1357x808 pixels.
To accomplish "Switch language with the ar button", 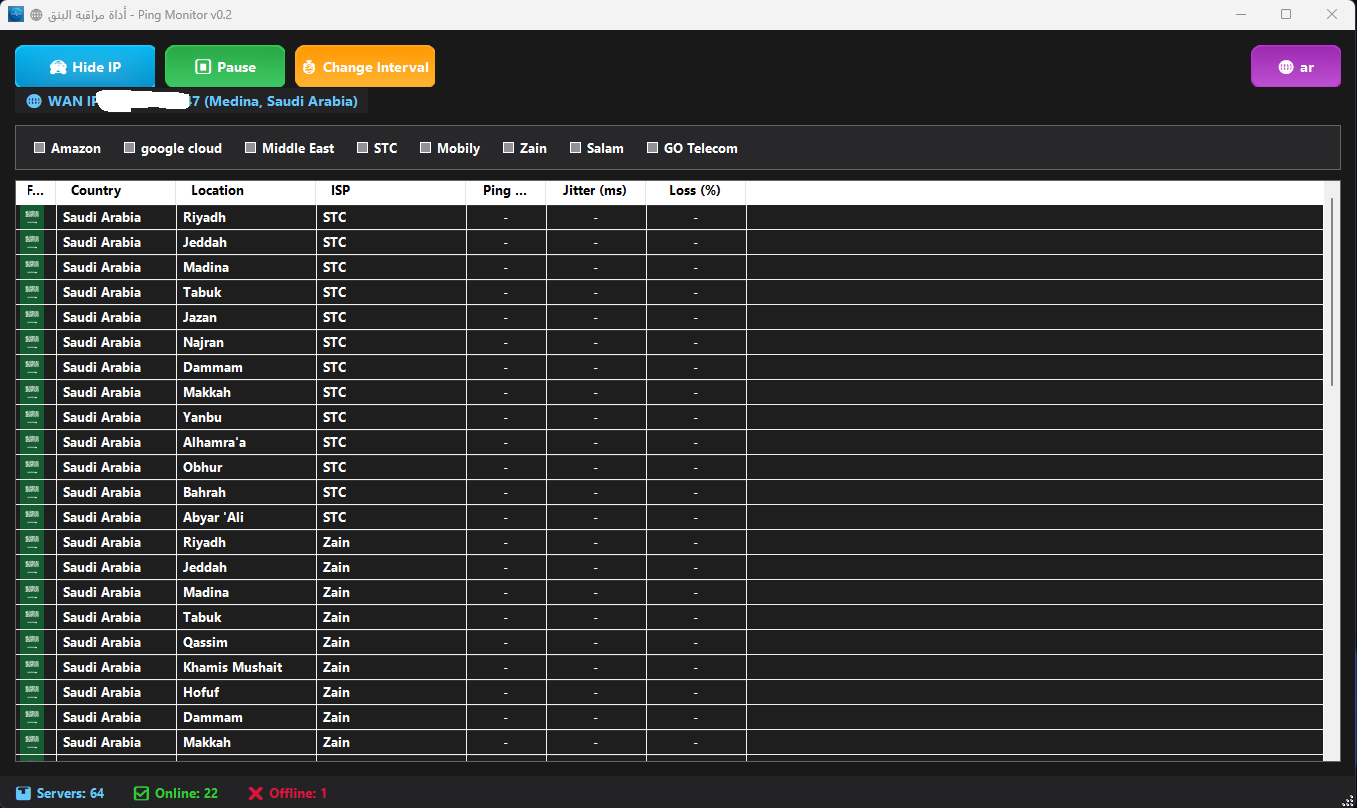I will tap(1296, 66).
